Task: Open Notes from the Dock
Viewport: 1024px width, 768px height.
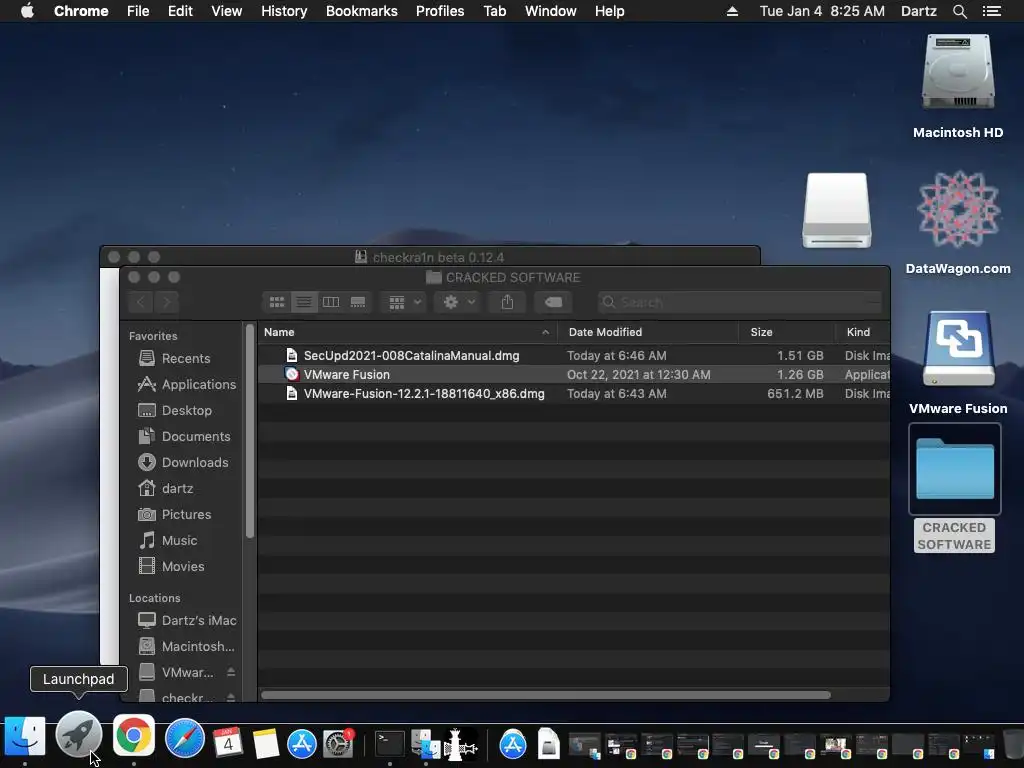Action: [266, 743]
